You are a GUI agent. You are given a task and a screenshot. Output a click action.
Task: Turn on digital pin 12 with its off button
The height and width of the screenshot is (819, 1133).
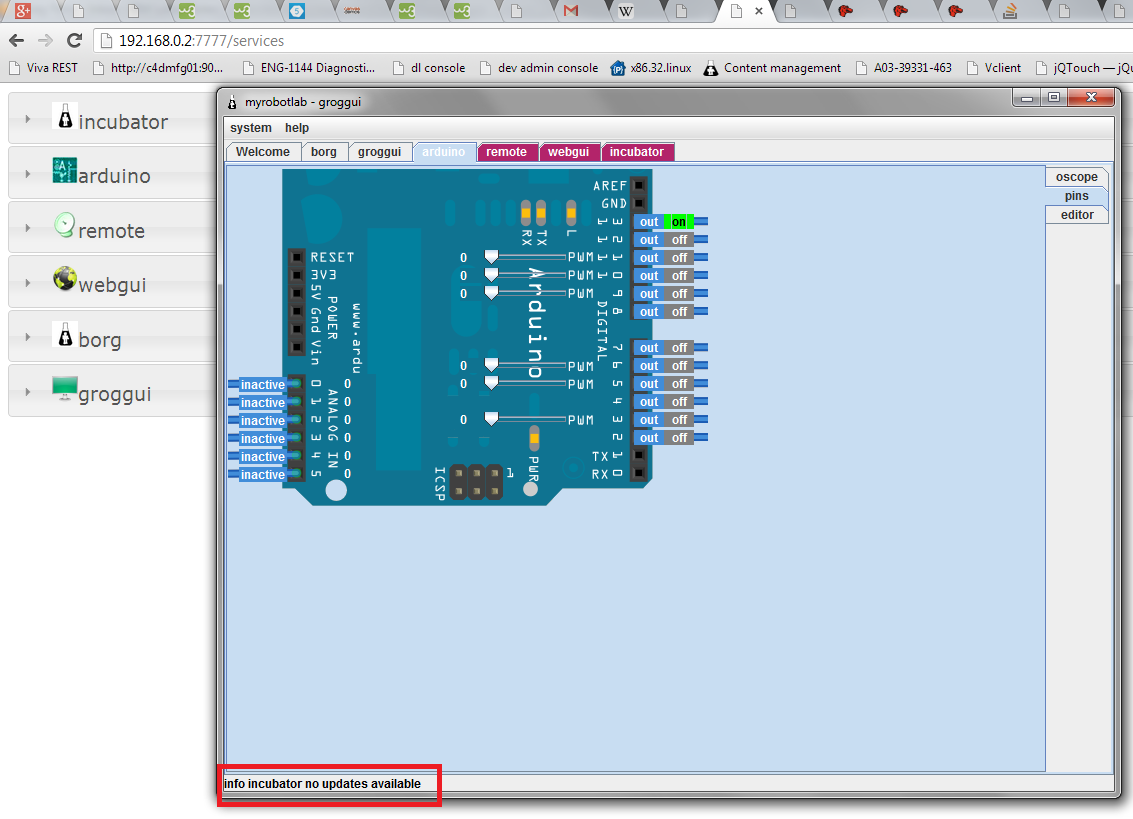pos(679,240)
